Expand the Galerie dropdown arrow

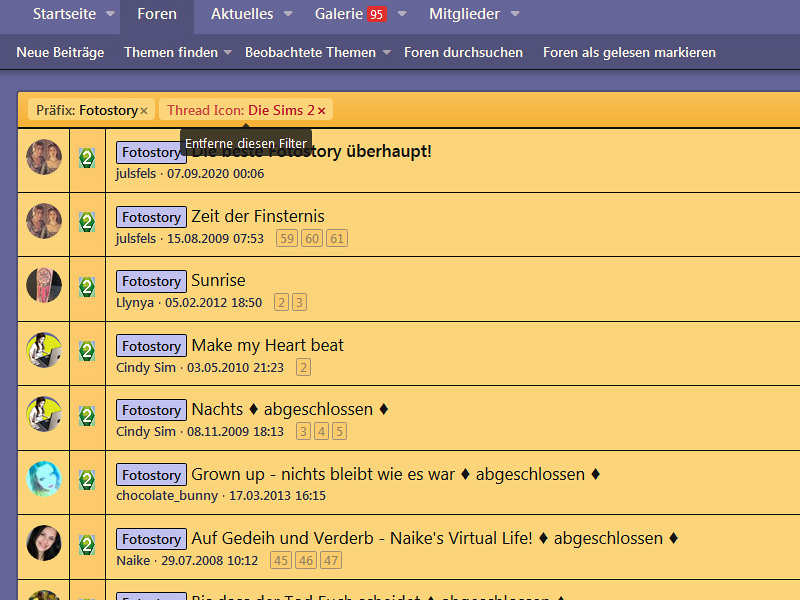(402, 14)
